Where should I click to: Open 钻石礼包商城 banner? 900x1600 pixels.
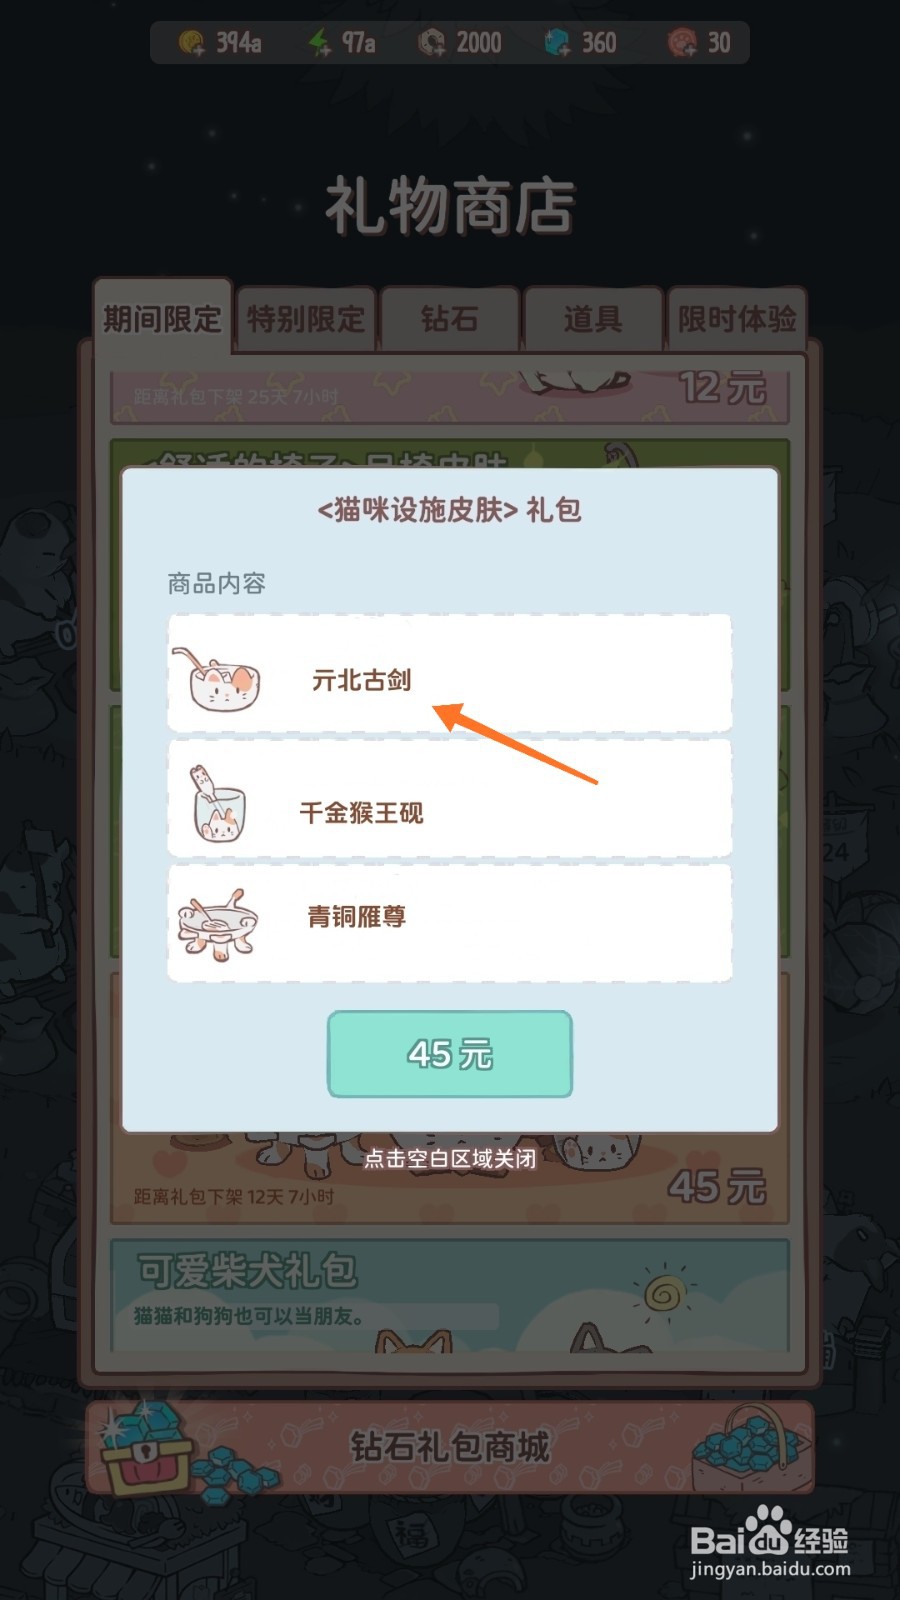pyautogui.click(x=450, y=1447)
